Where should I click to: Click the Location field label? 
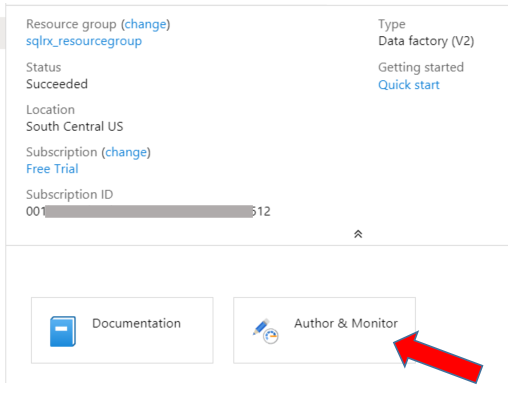50,110
